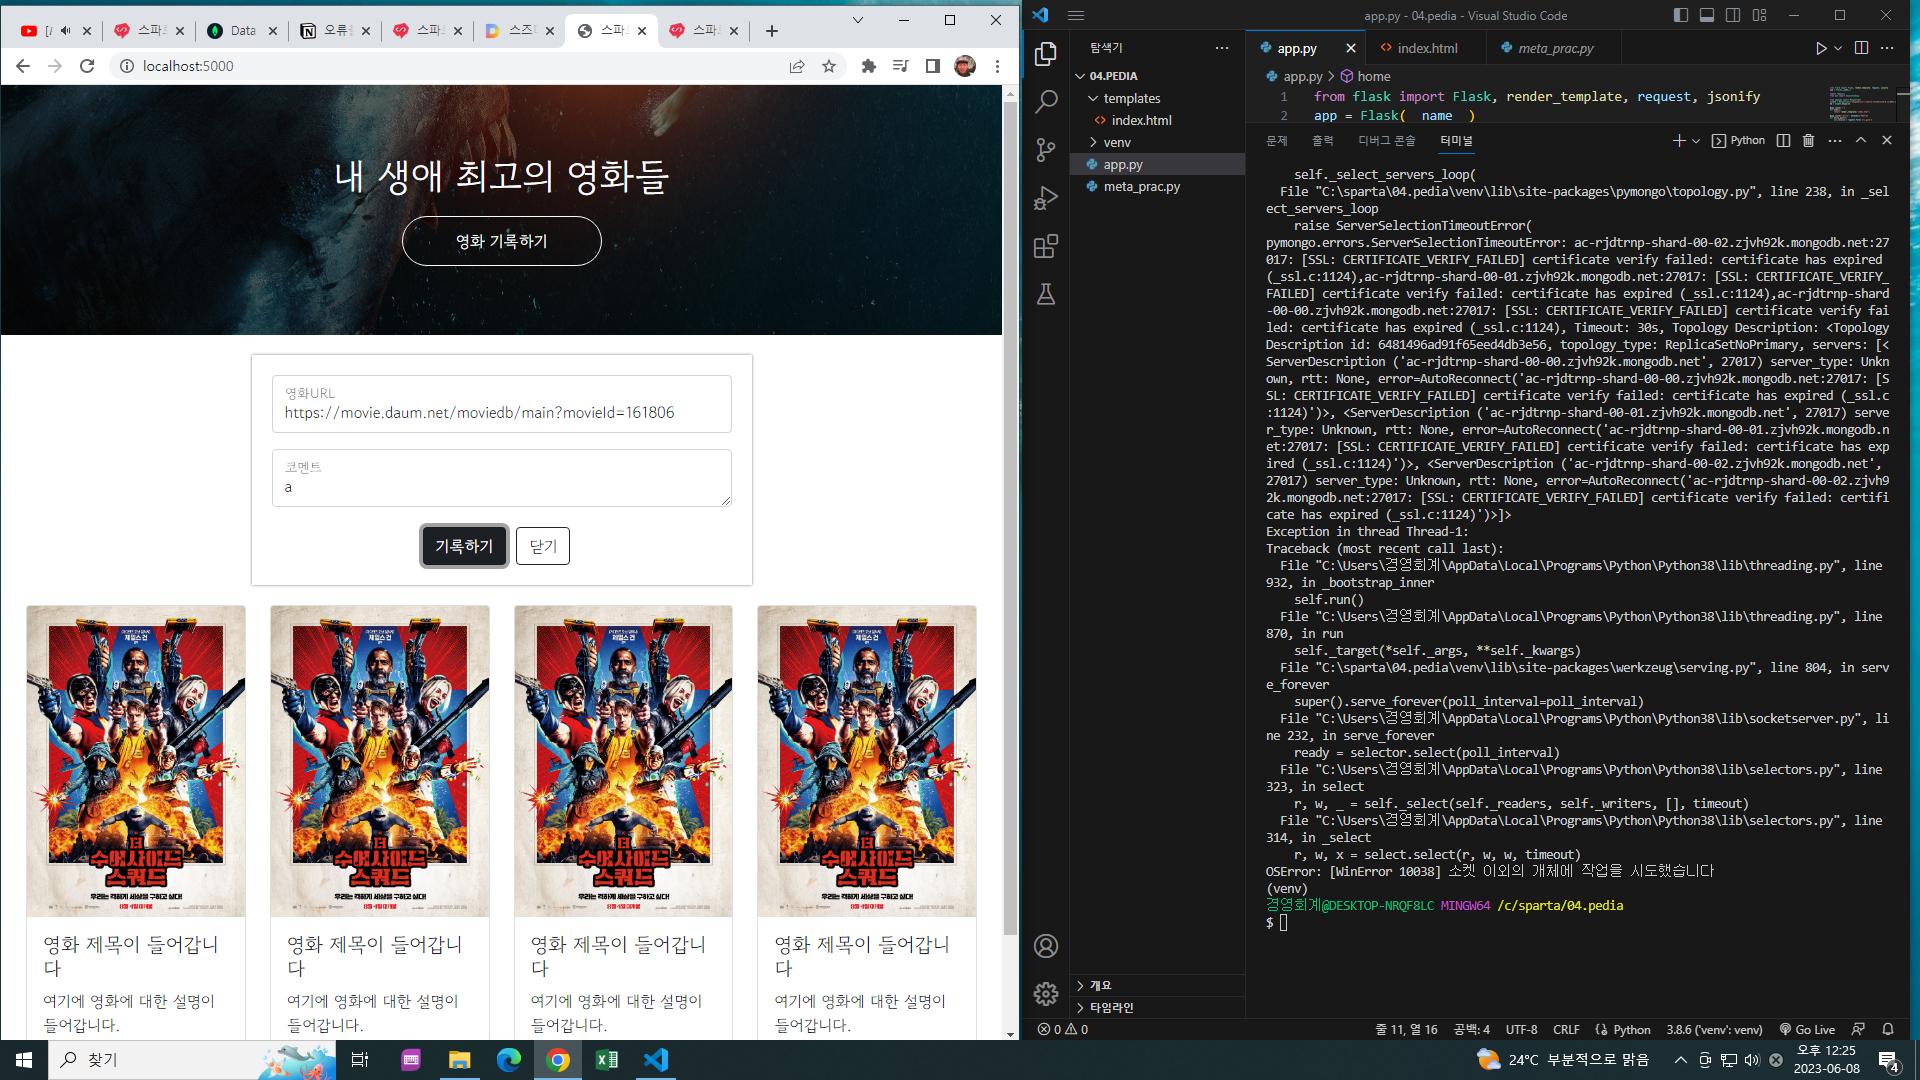Screen dimensions: 1920x1080
Task: Split the editor to the right
Action: click(x=1861, y=48)
